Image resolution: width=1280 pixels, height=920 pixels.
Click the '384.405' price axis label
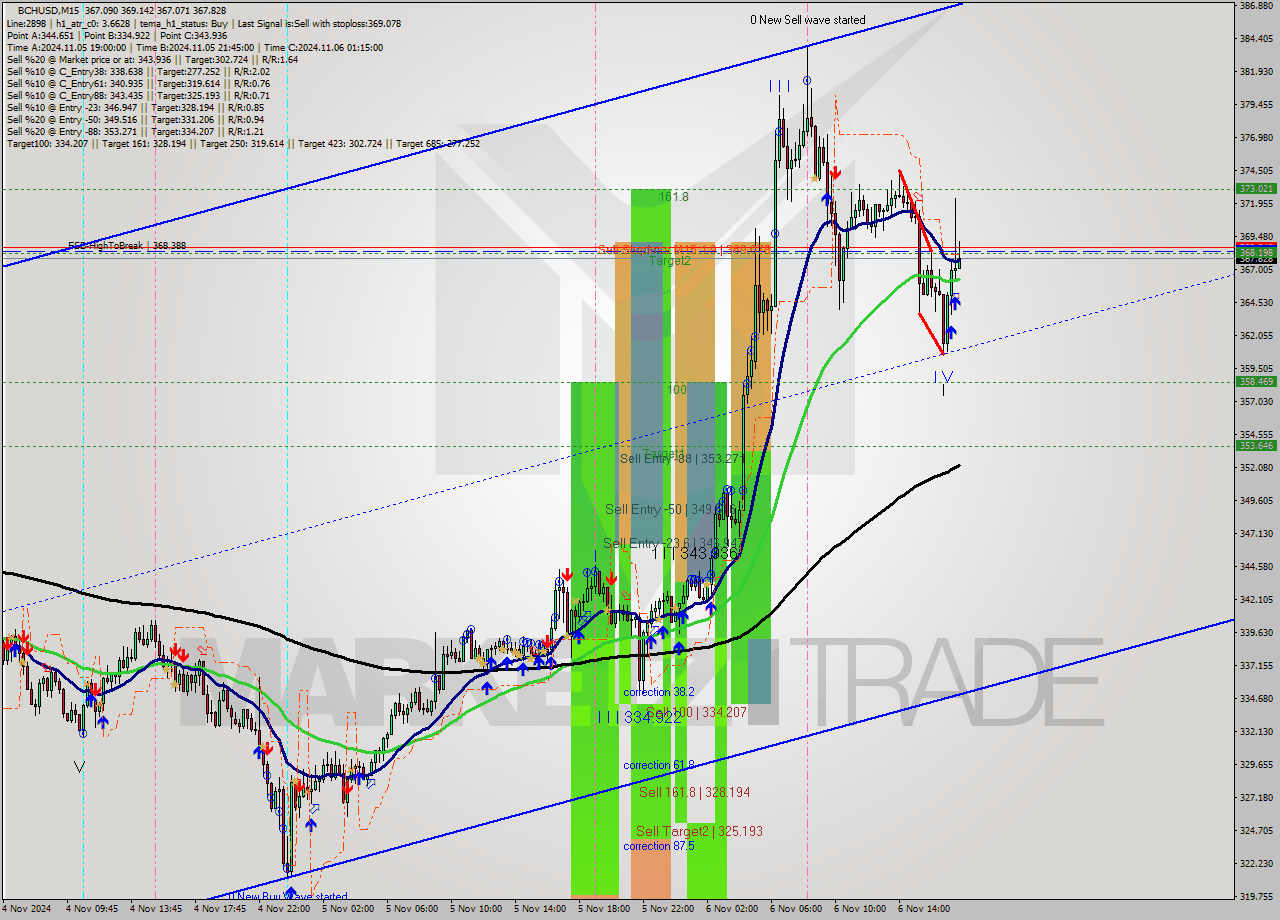click(1256, 39)
